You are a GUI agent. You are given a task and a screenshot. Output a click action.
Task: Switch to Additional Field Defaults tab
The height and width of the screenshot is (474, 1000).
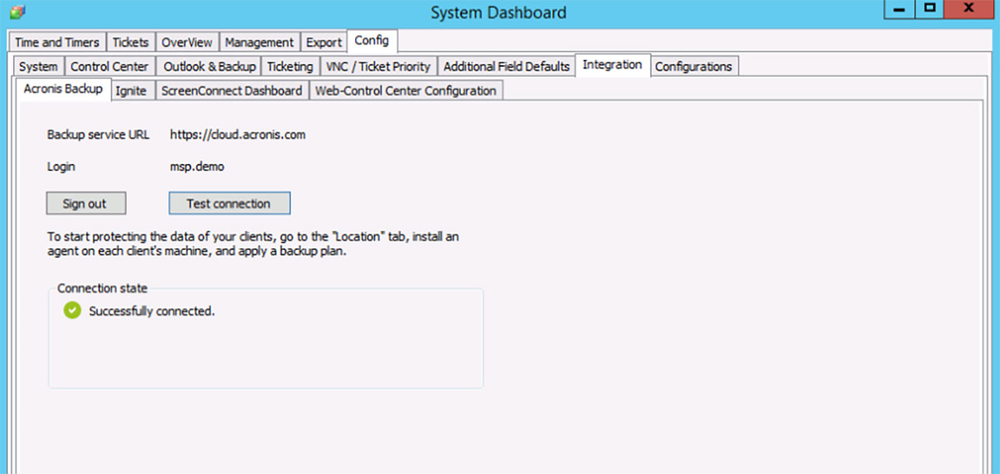tap(506, 66)
